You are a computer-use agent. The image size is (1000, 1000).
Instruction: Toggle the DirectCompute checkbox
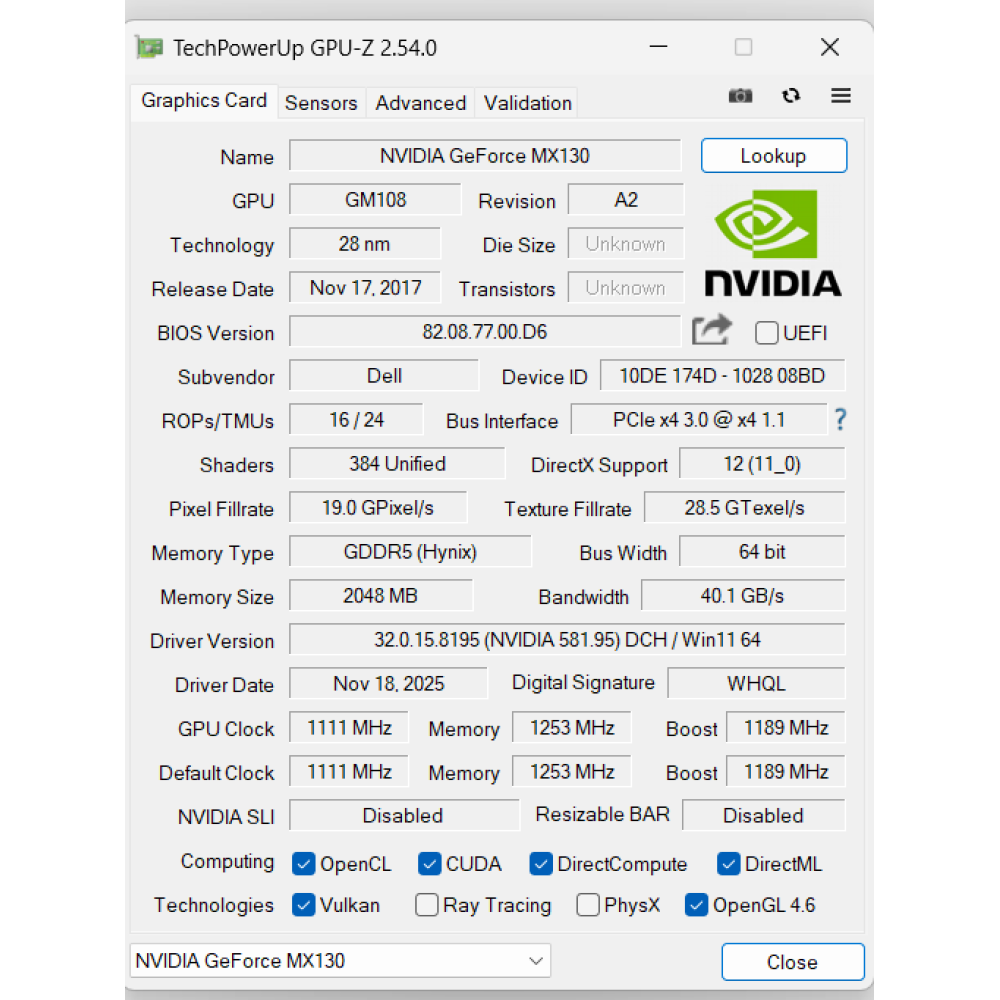[x=541, y=864]
